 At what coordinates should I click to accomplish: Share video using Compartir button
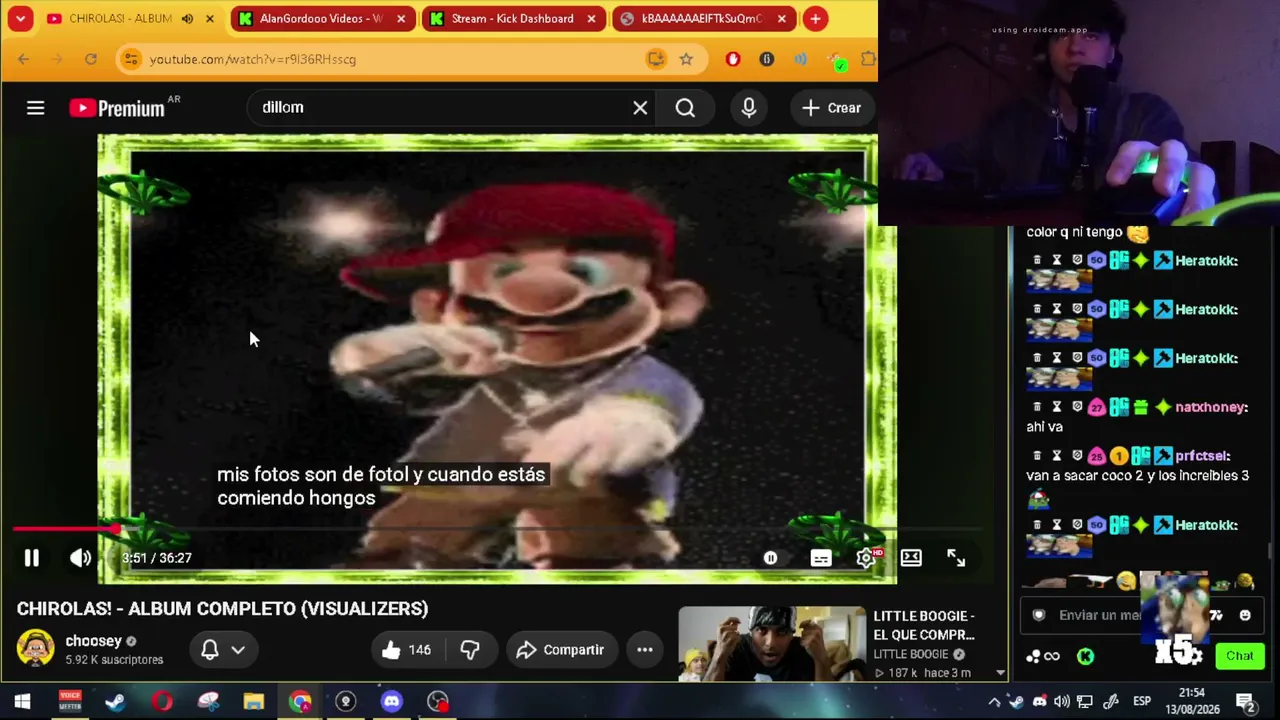pos(560,650)
